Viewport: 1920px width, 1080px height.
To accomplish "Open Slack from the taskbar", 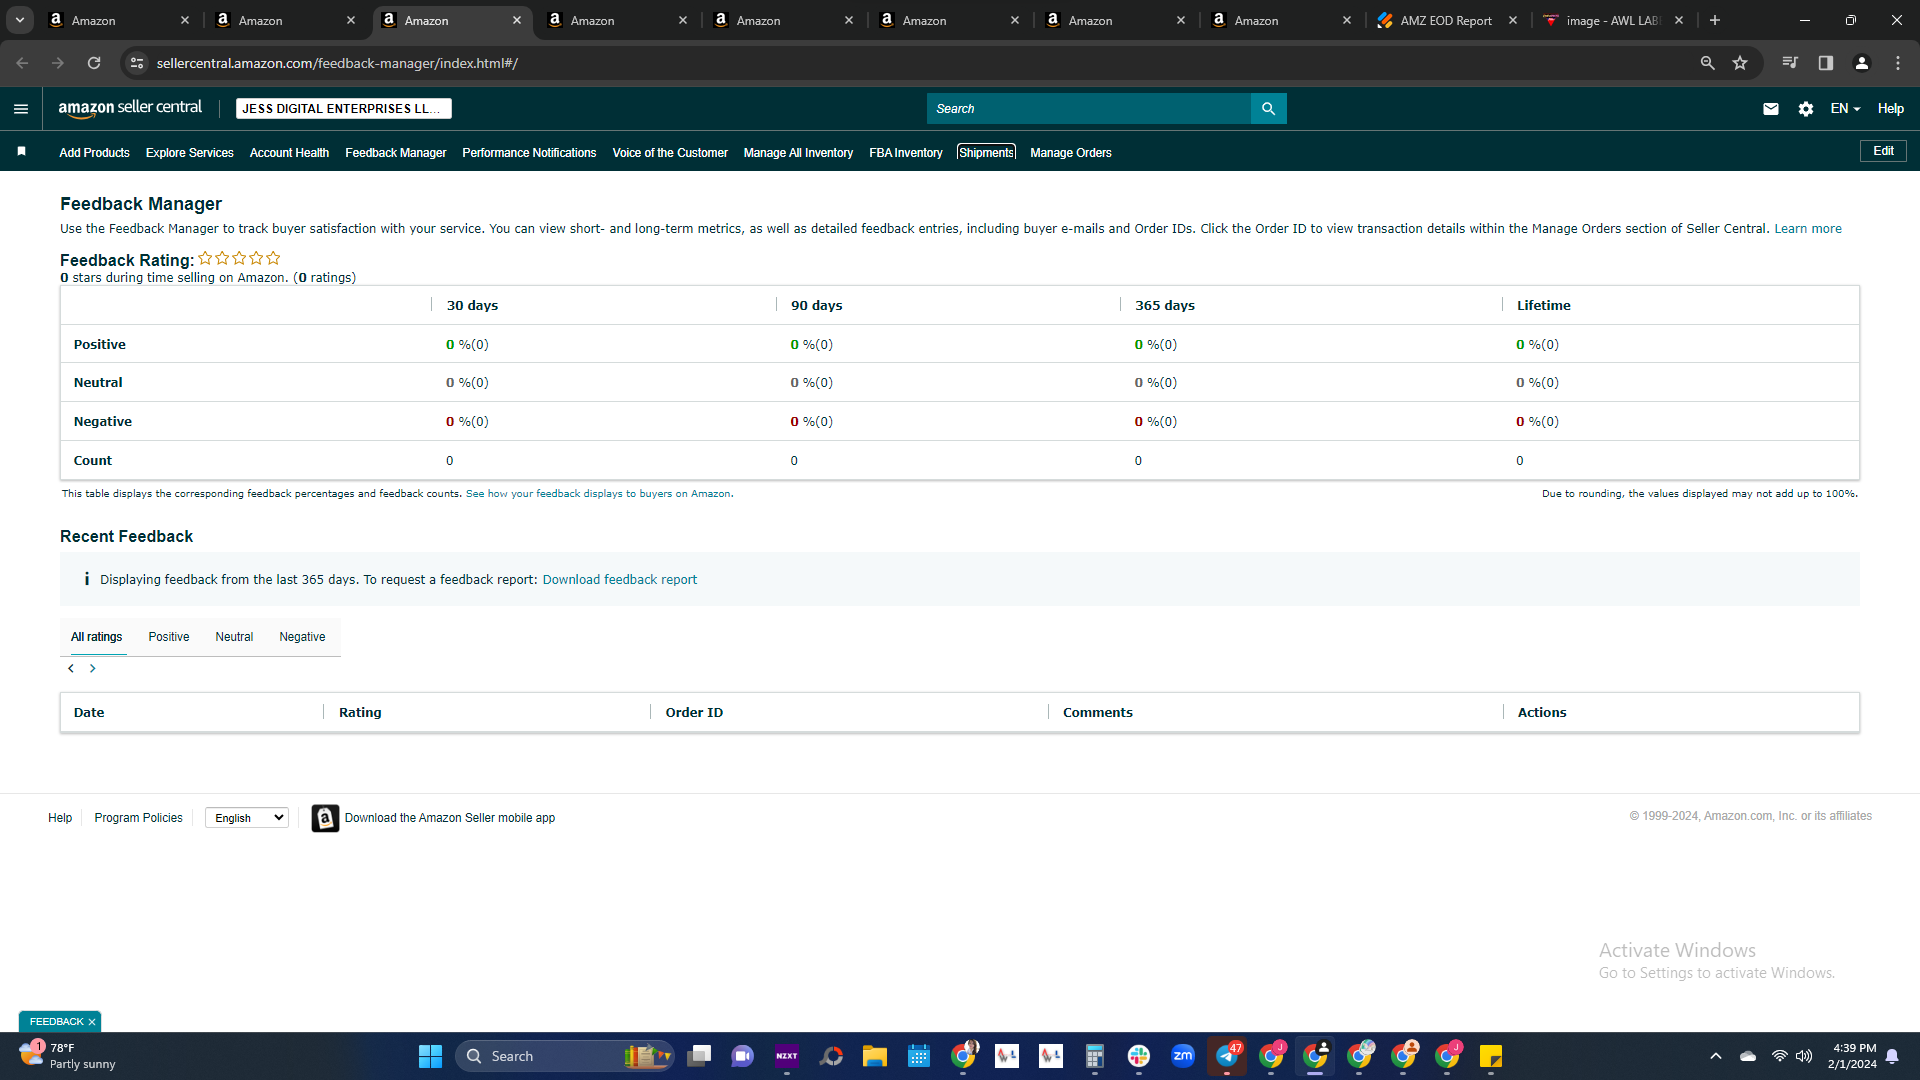I will click(x=1139, y=1056).
